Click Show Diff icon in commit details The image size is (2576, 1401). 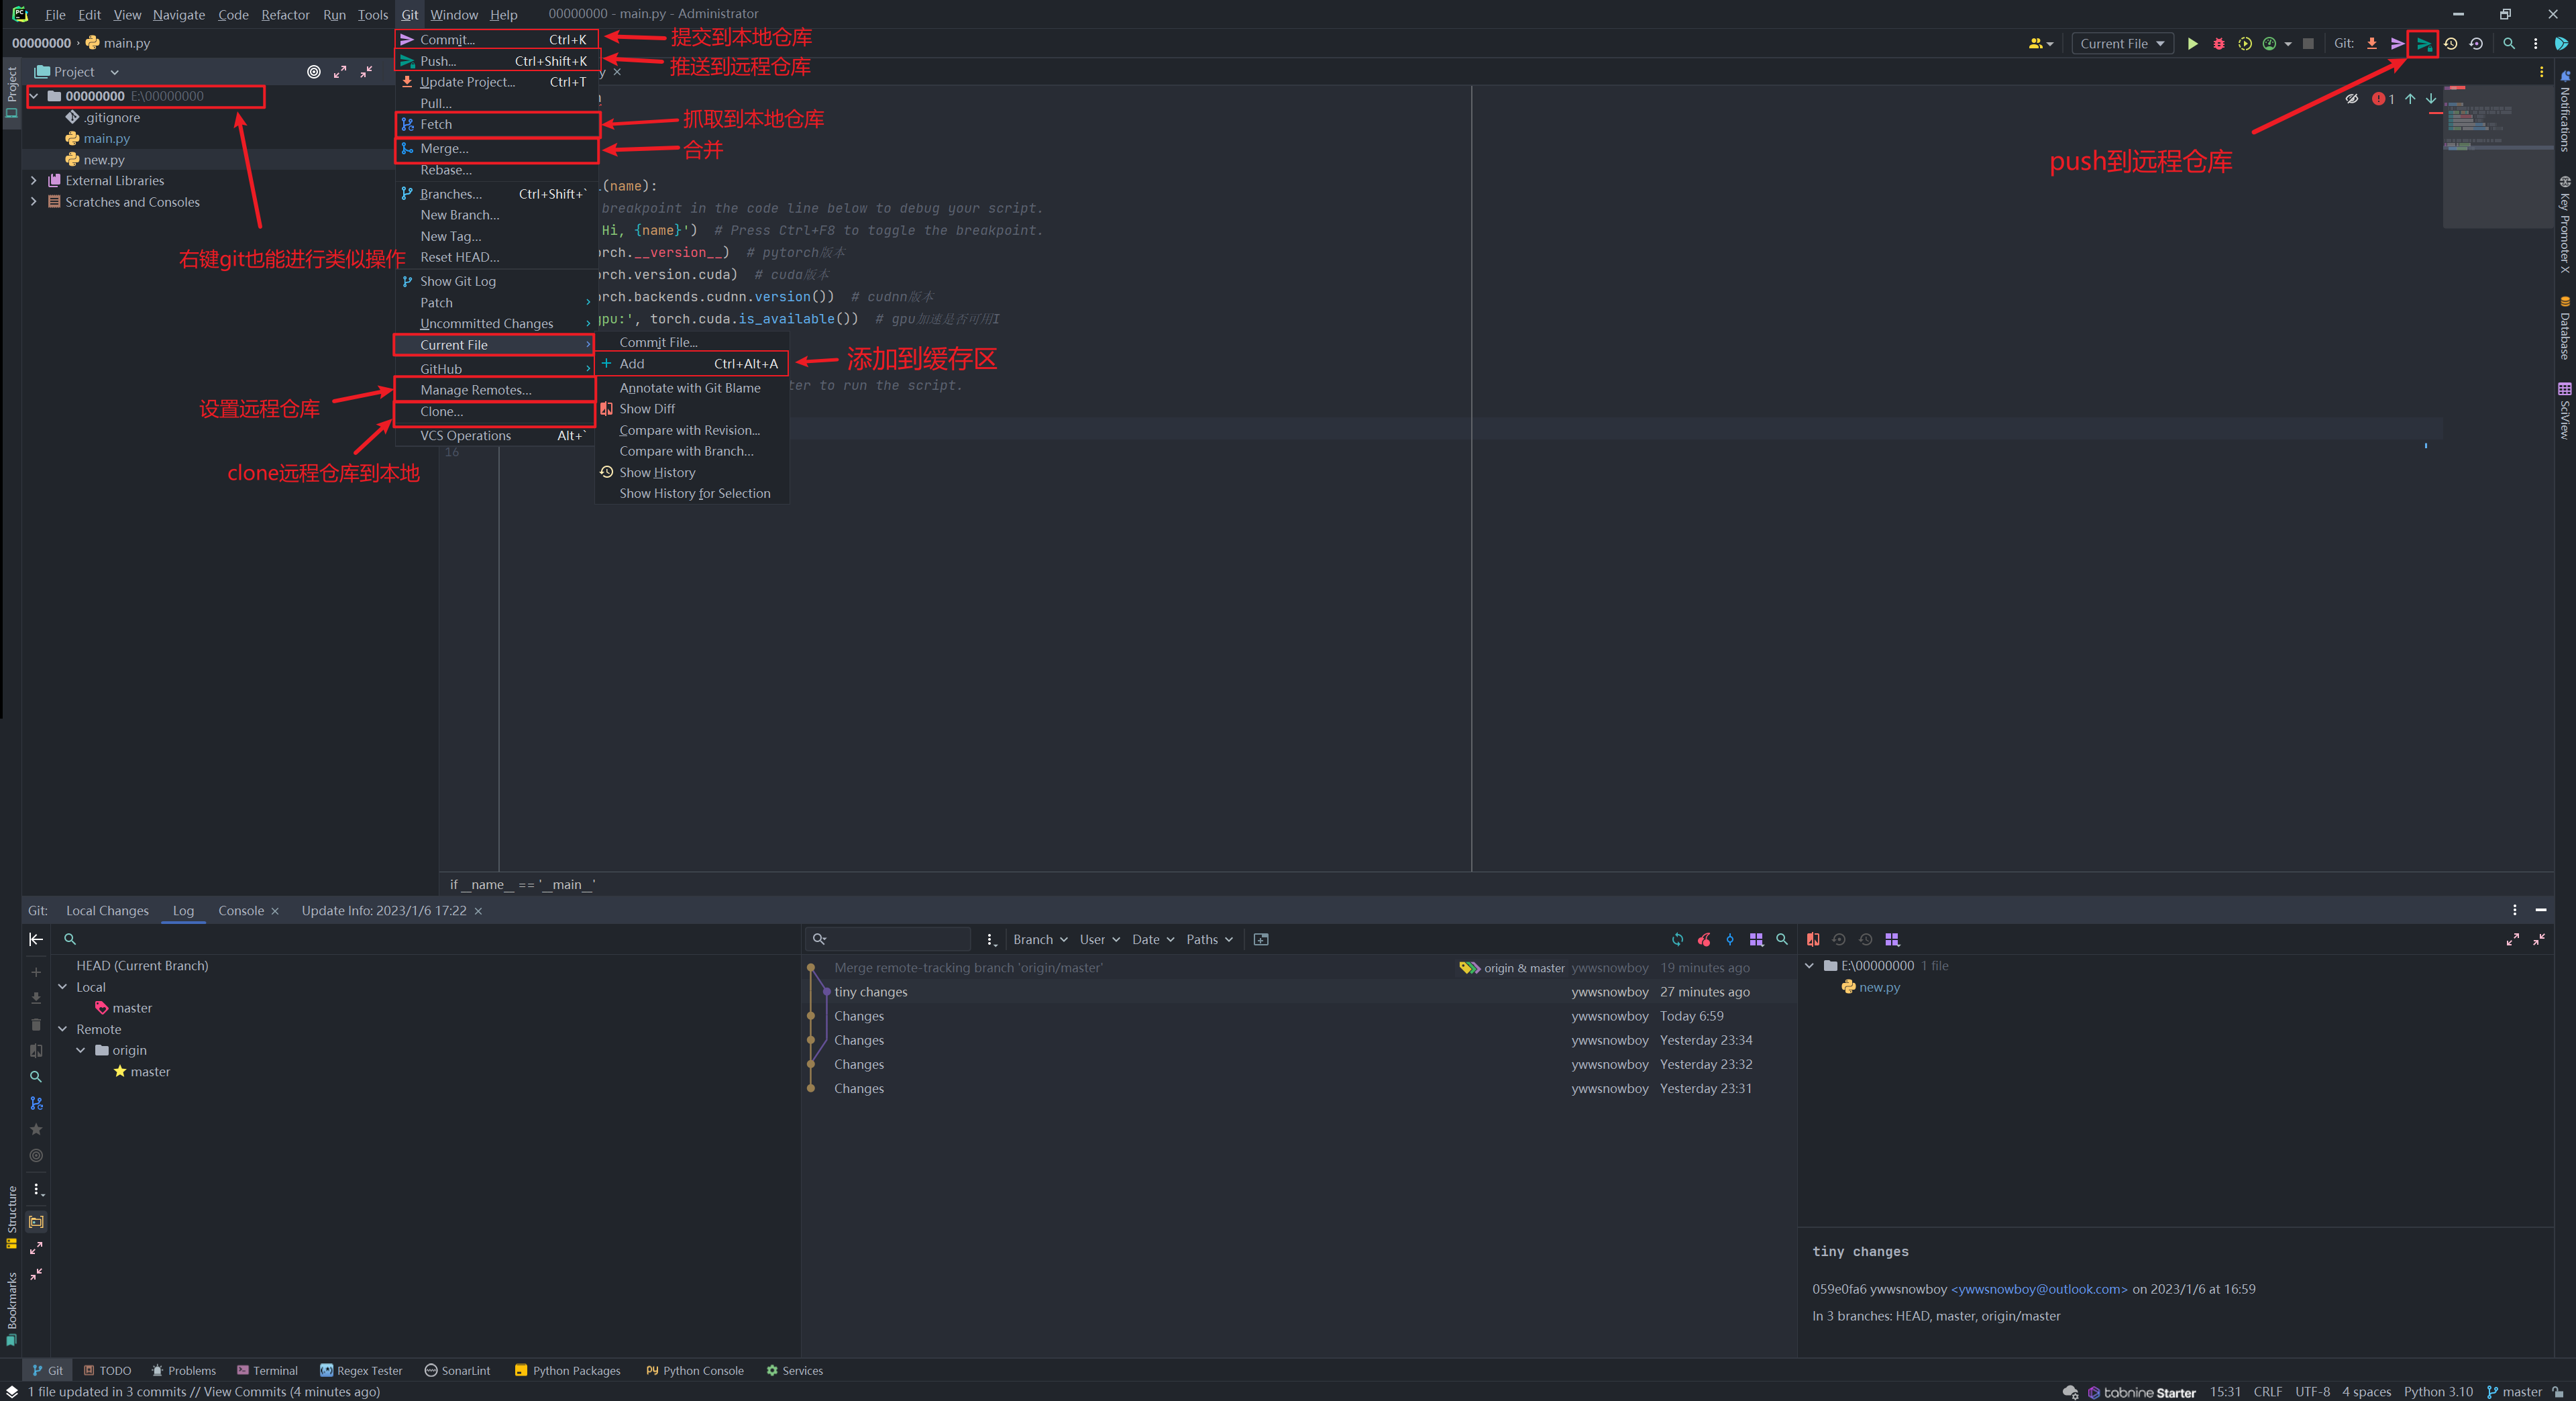tap(1812, 939)
